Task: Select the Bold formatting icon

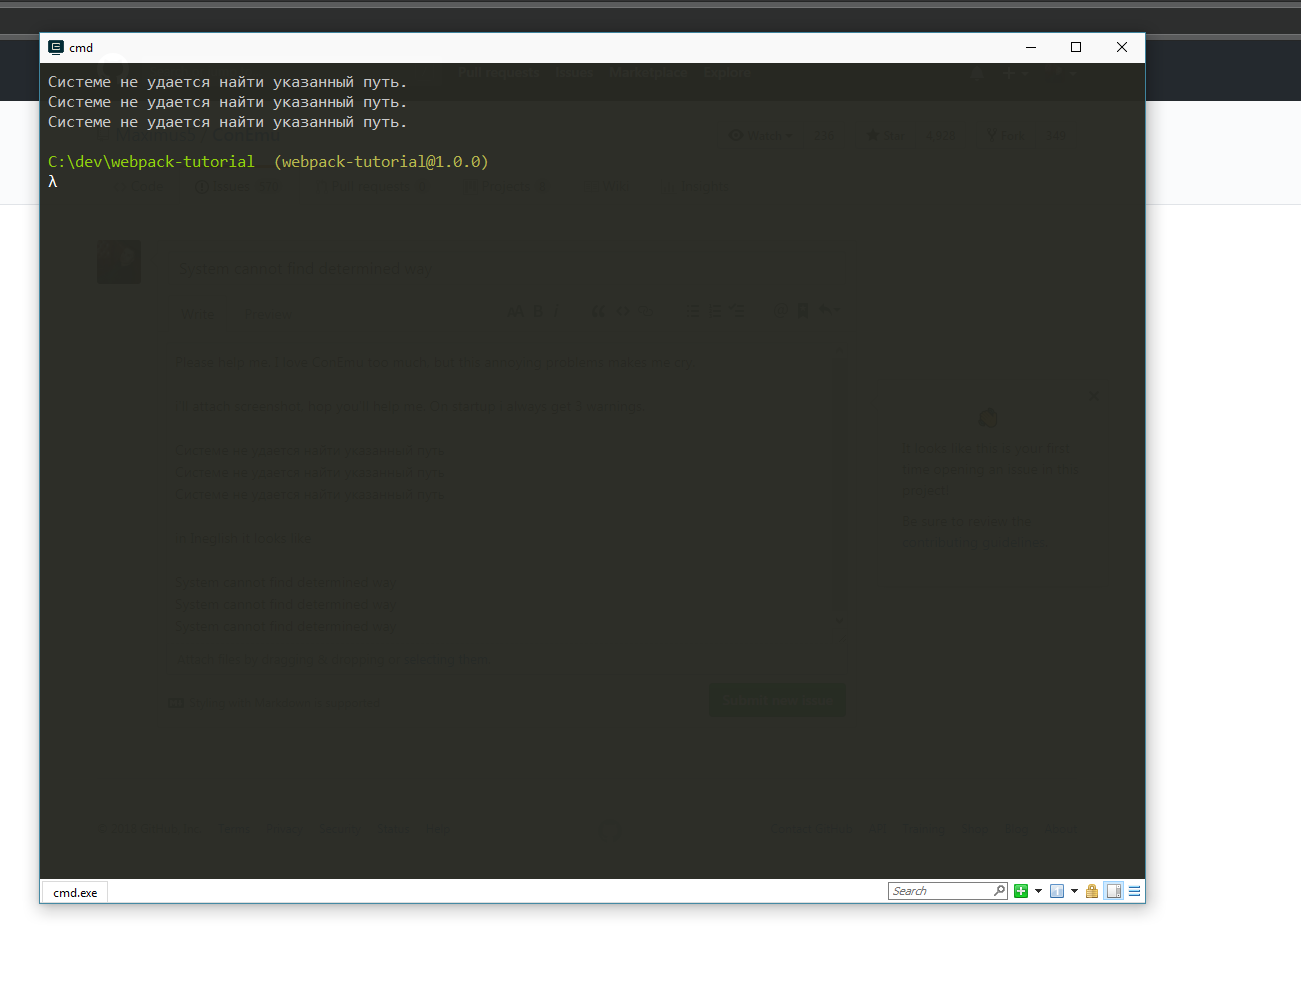Action: 538,311
